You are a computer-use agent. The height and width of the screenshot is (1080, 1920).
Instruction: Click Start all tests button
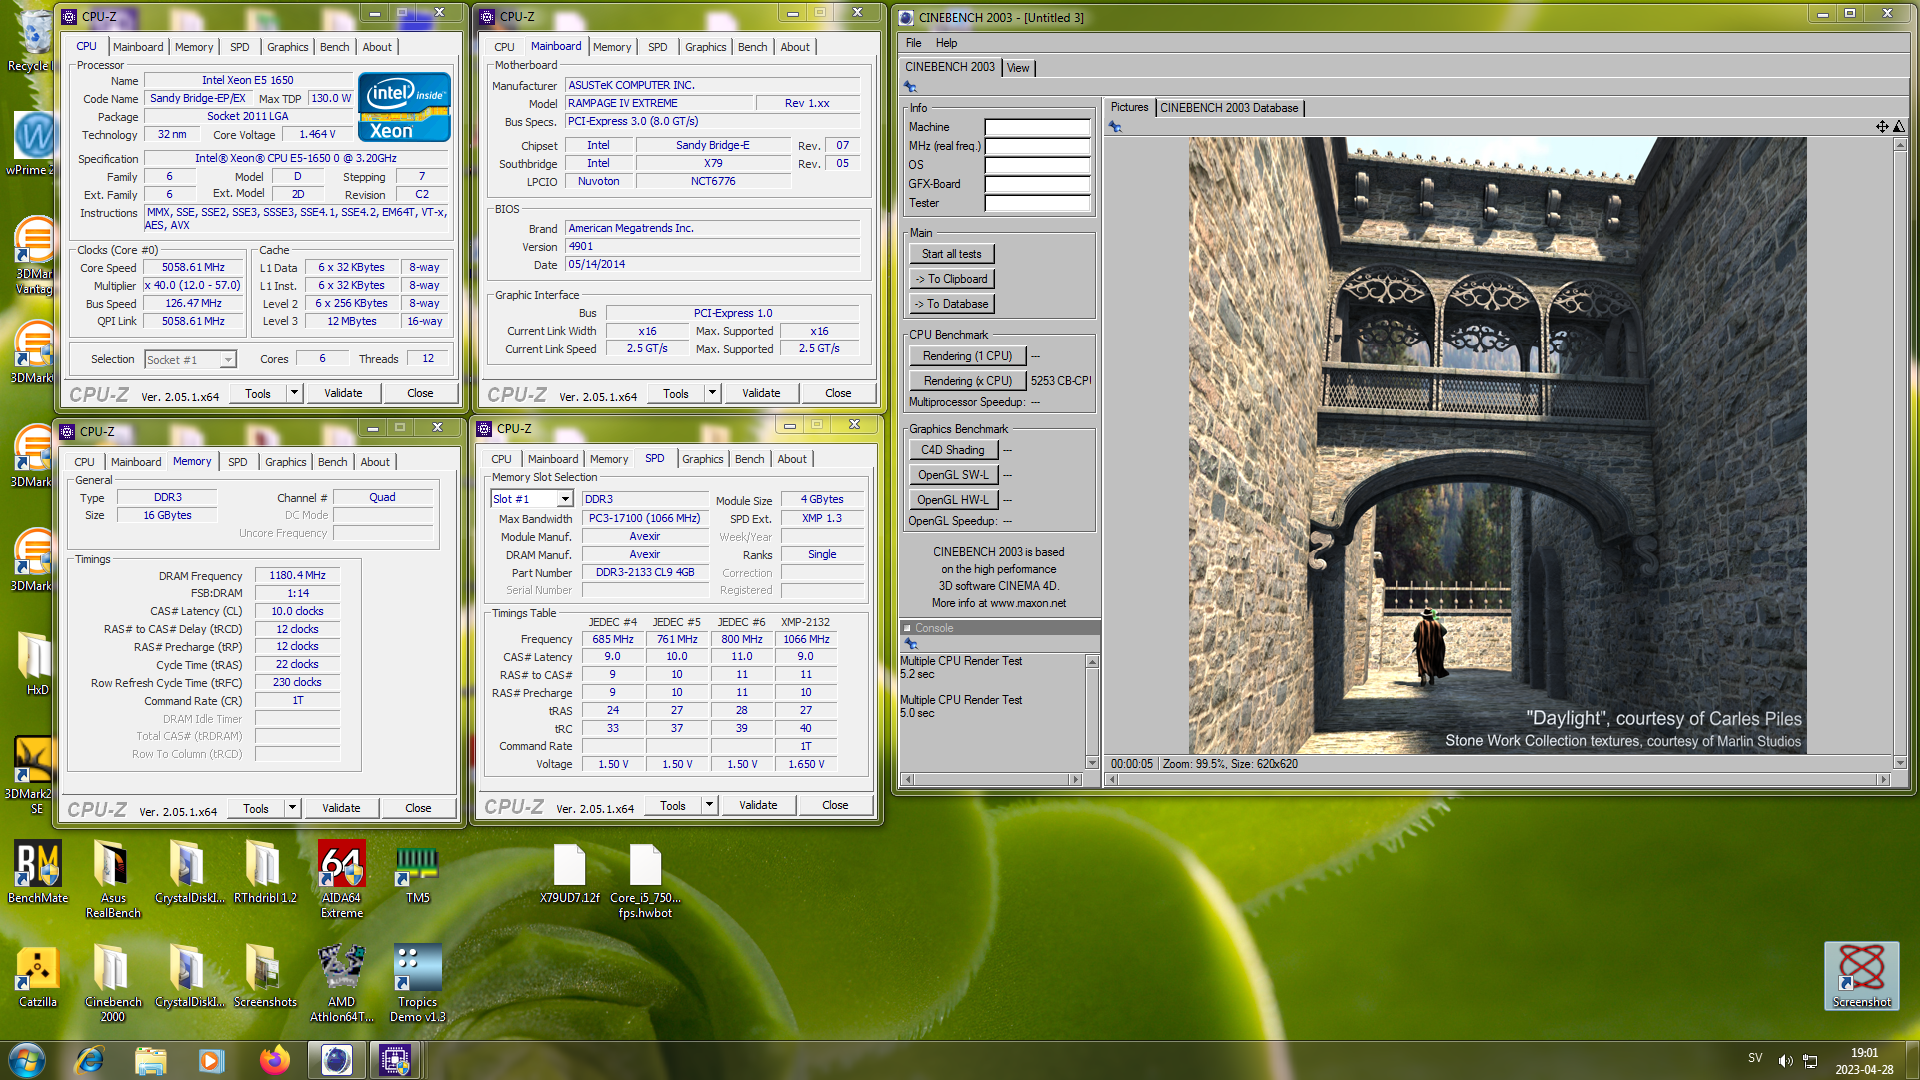pos(951,254)
